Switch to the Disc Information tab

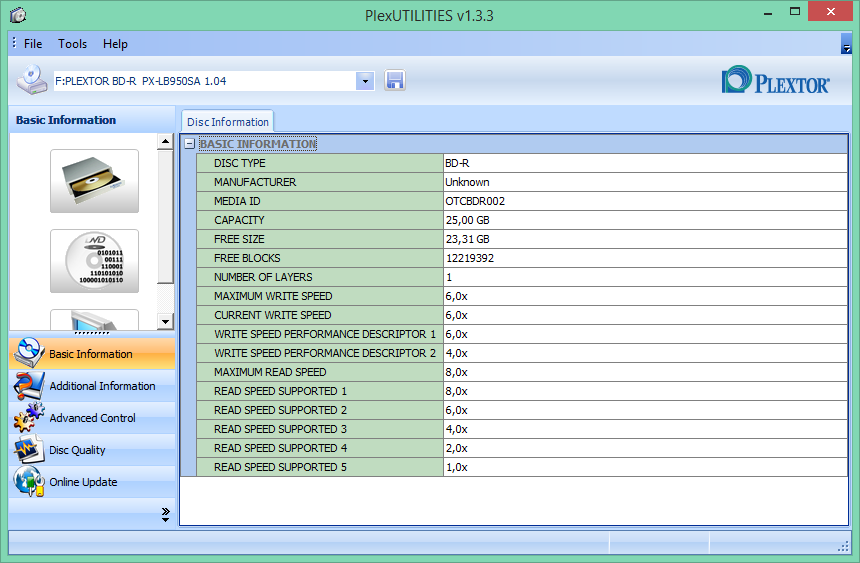(228, 122)
